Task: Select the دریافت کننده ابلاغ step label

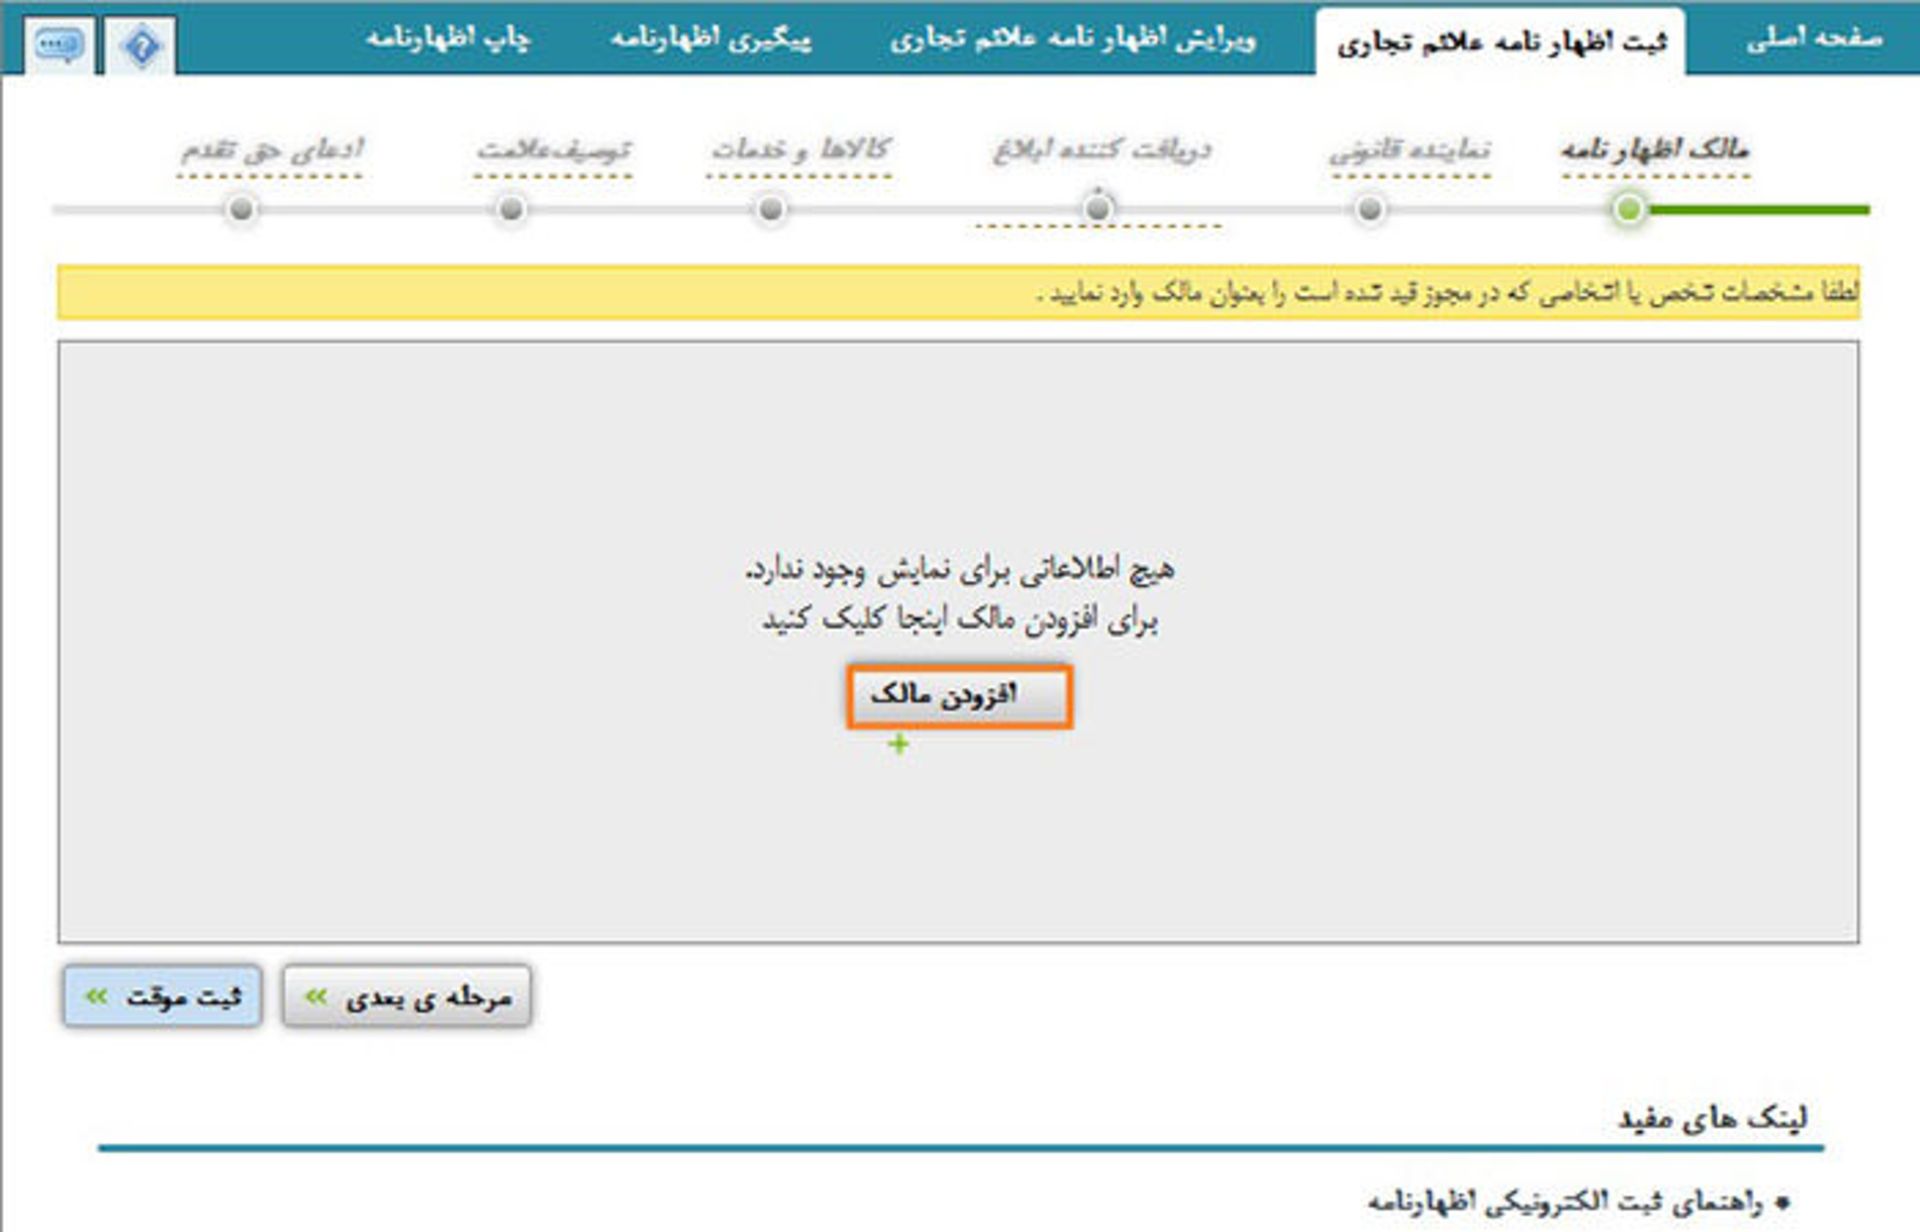Action: click(x=1102, y=150)
